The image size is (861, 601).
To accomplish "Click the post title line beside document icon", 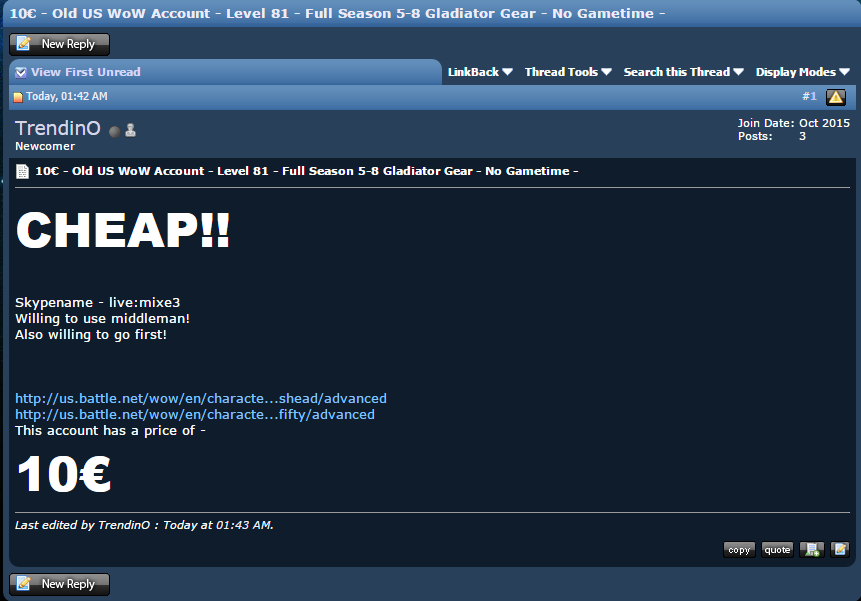I will click(x=306, y=171).
